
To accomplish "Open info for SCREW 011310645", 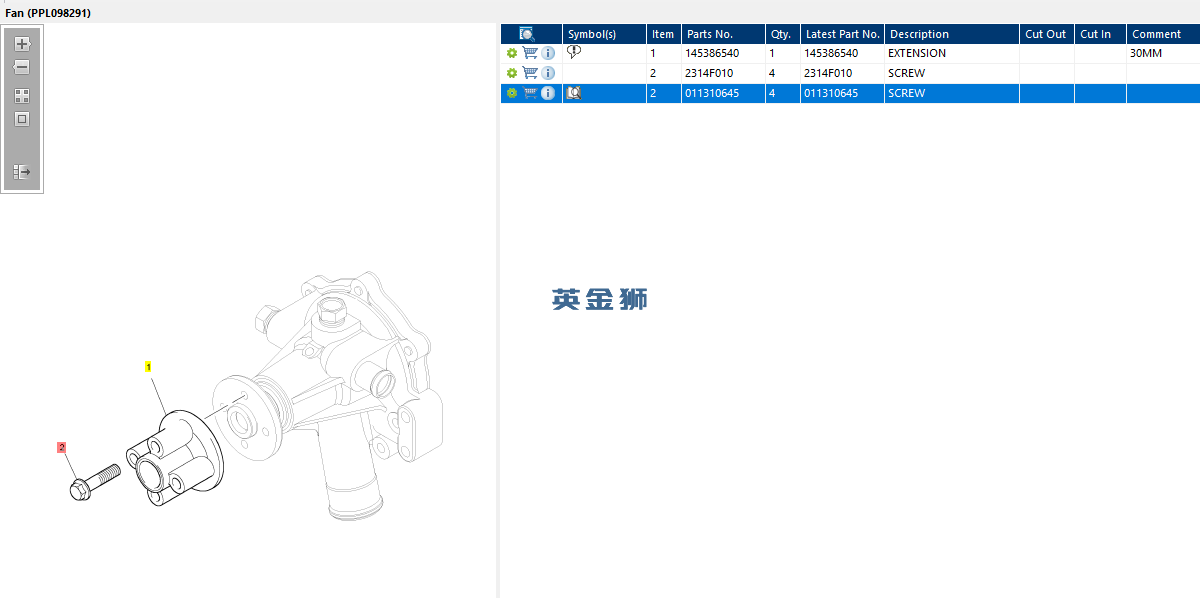I will (548, 93).
